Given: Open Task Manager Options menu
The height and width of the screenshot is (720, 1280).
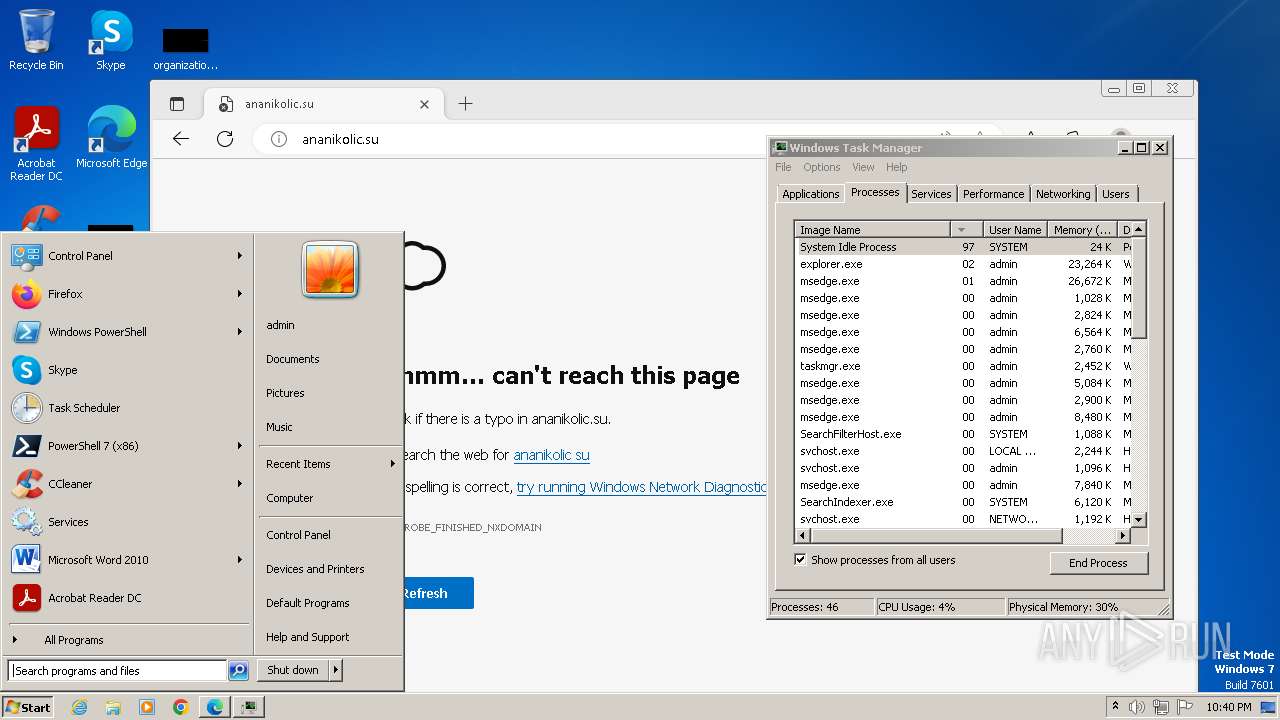Looking at the screenshot, I should [822, 167].
